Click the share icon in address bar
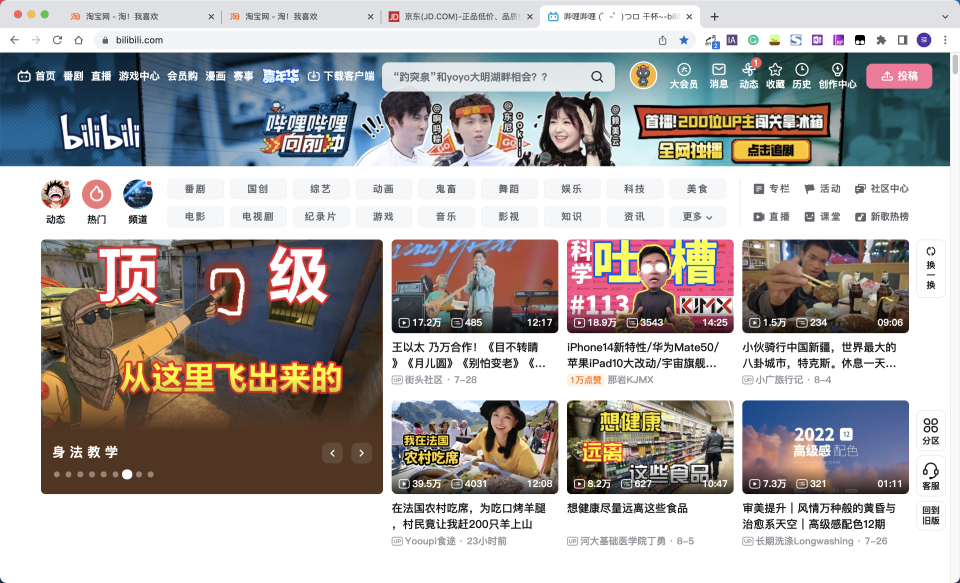Image resolution: width=960 pixels, height=583 pixels. pyautogui.click(x=662, y=40)
